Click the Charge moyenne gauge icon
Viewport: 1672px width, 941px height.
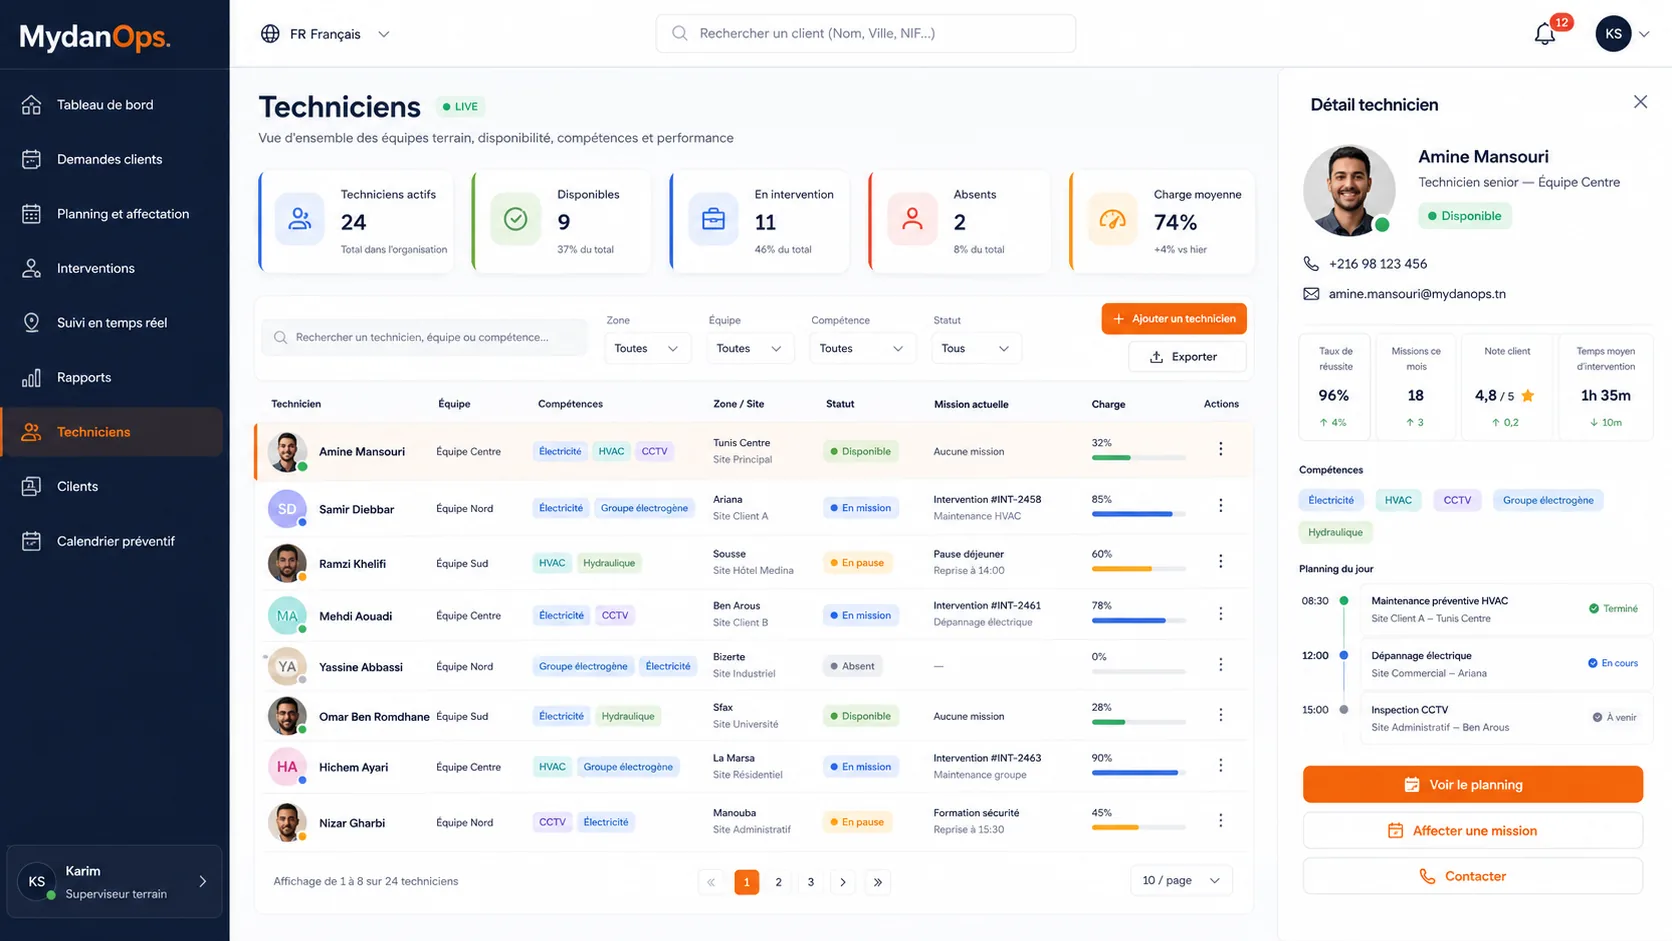1112,219
